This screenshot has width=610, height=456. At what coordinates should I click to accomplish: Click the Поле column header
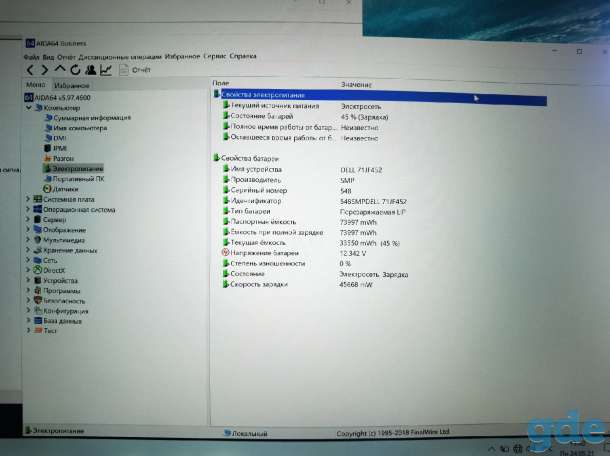221,83
